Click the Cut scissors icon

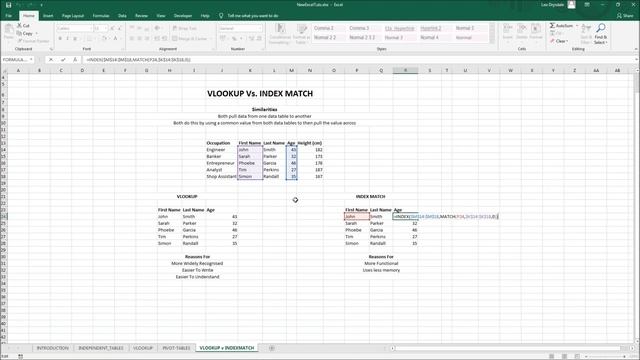pos(19,25)
